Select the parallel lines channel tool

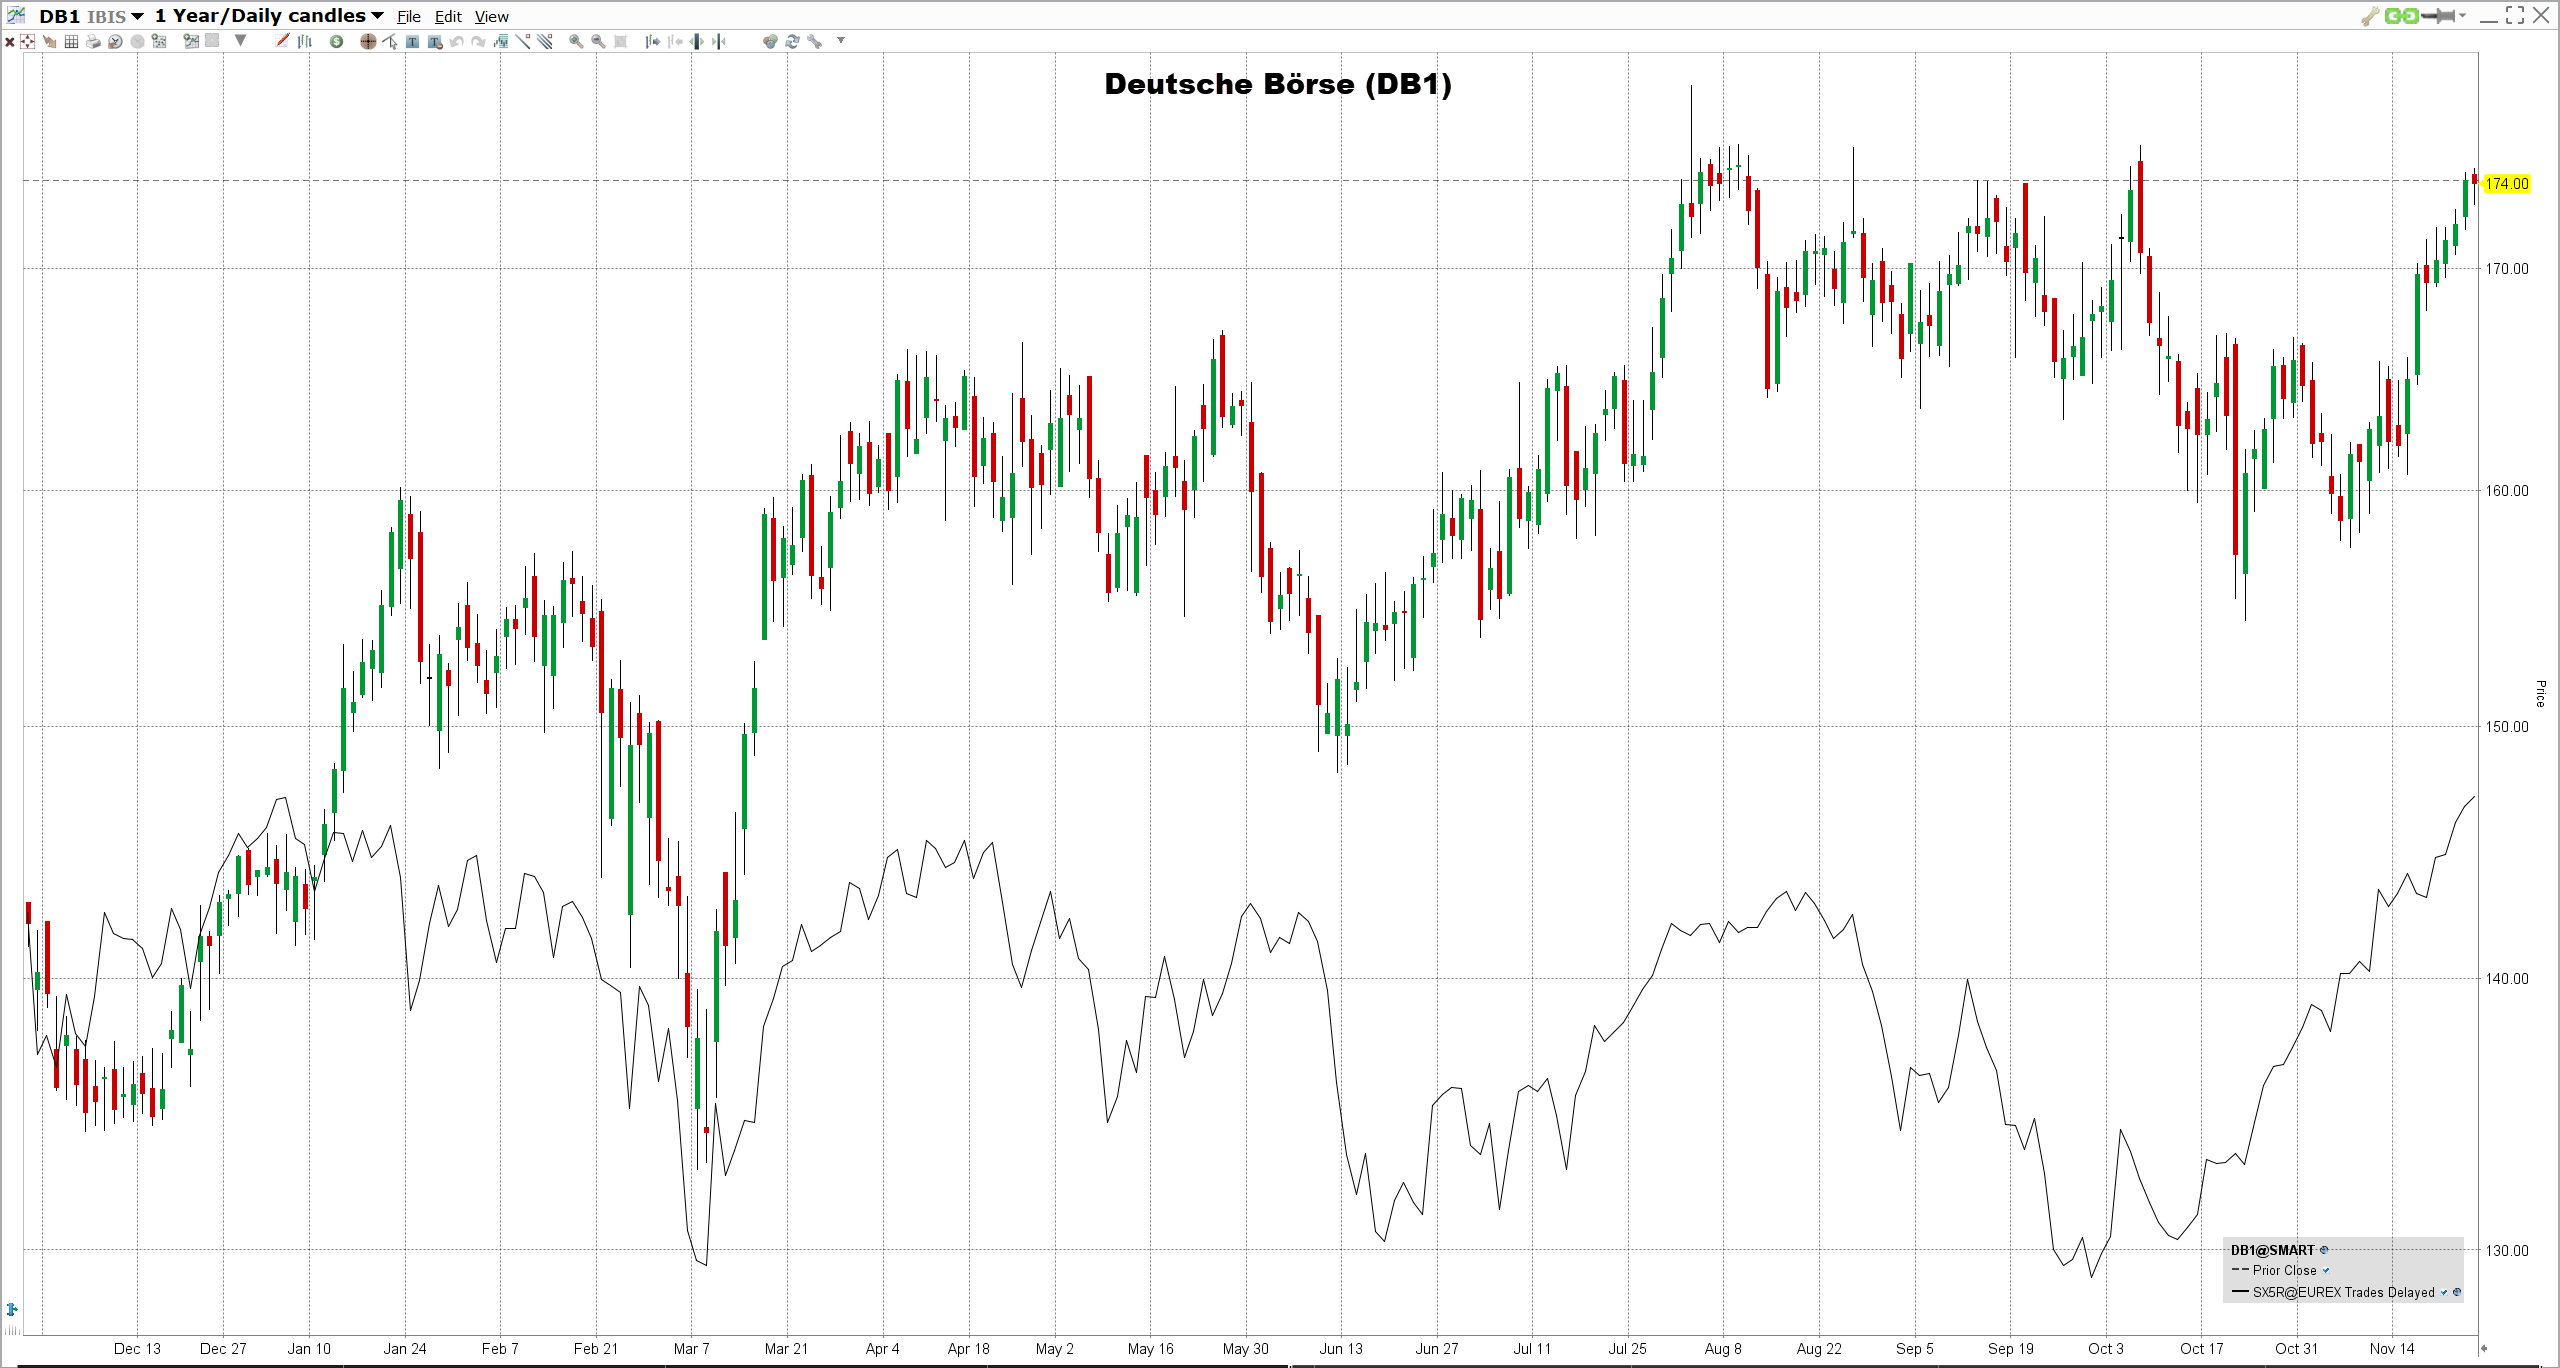[x=545, y=40]
